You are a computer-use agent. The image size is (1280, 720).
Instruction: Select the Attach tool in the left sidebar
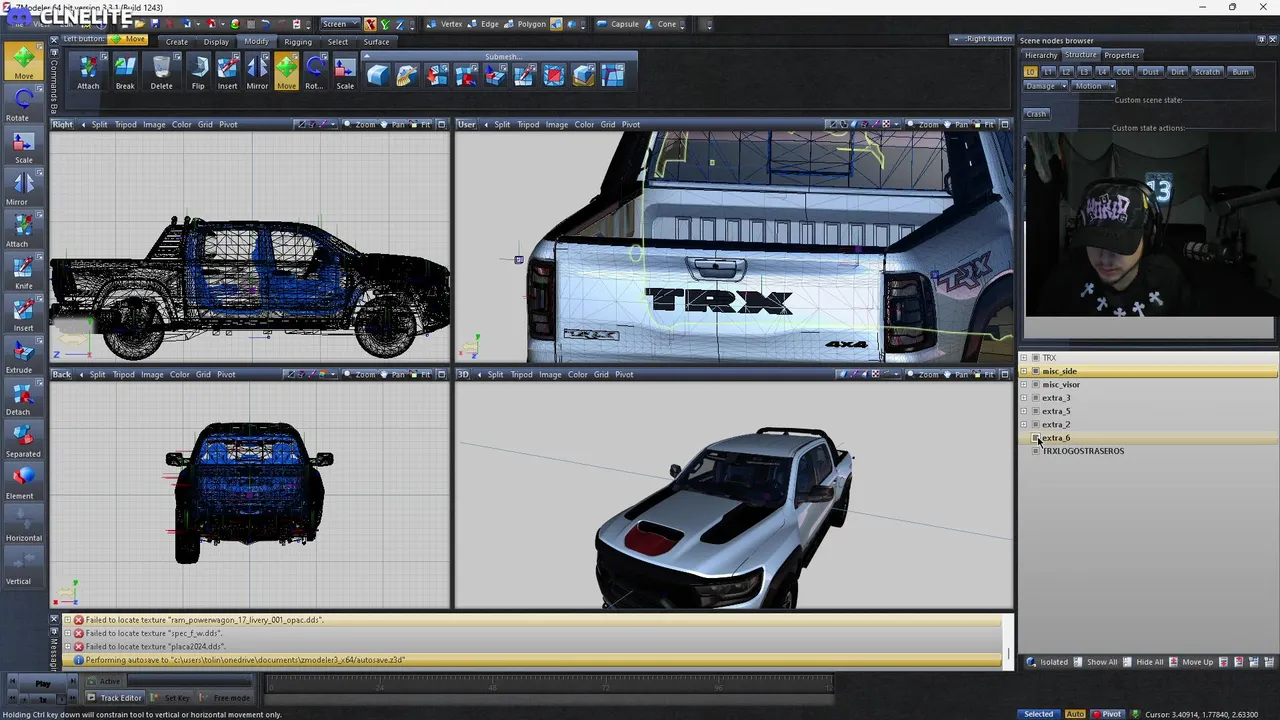(23, 231)
